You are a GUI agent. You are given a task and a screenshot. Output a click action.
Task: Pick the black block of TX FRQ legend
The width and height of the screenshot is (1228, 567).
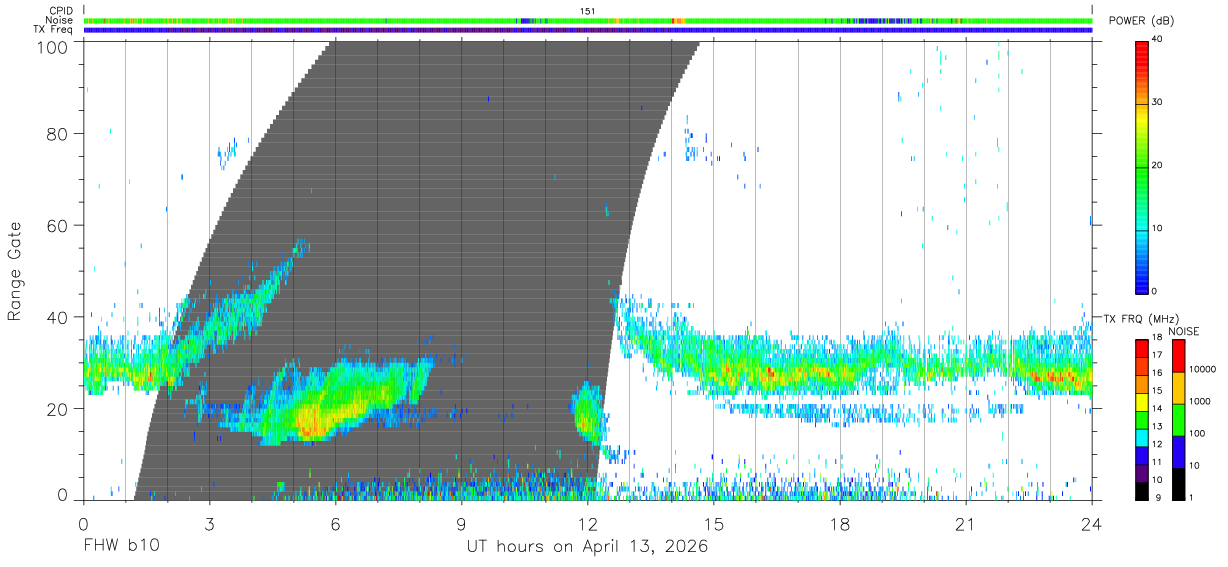pyautogui.click(x=1140, y=490)
